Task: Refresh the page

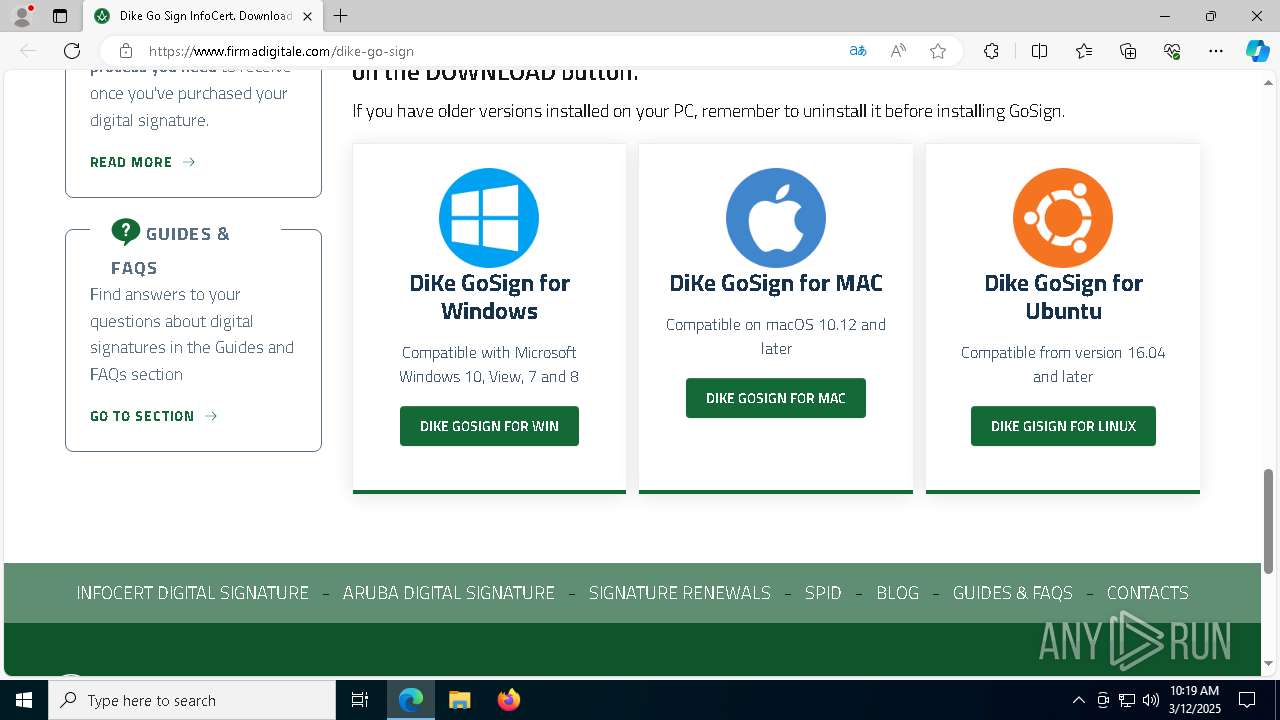Action: click(x=72, y=51)
